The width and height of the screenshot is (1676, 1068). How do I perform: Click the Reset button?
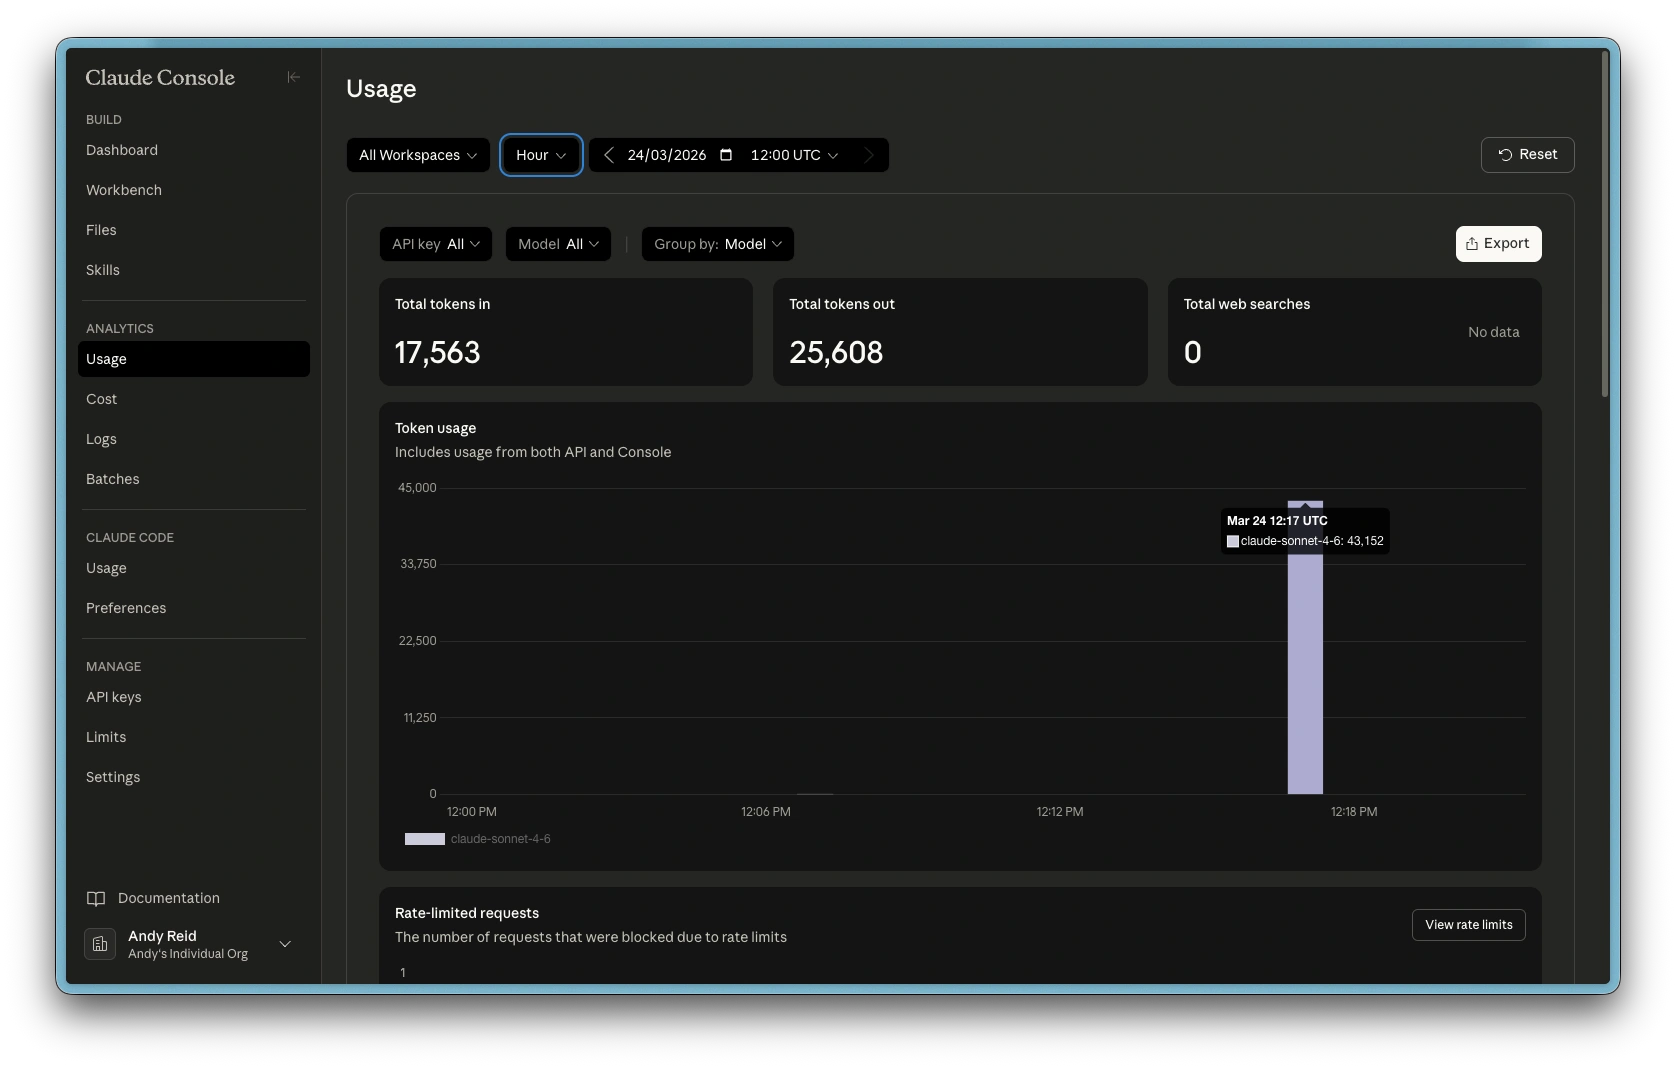pos(1527,155)
